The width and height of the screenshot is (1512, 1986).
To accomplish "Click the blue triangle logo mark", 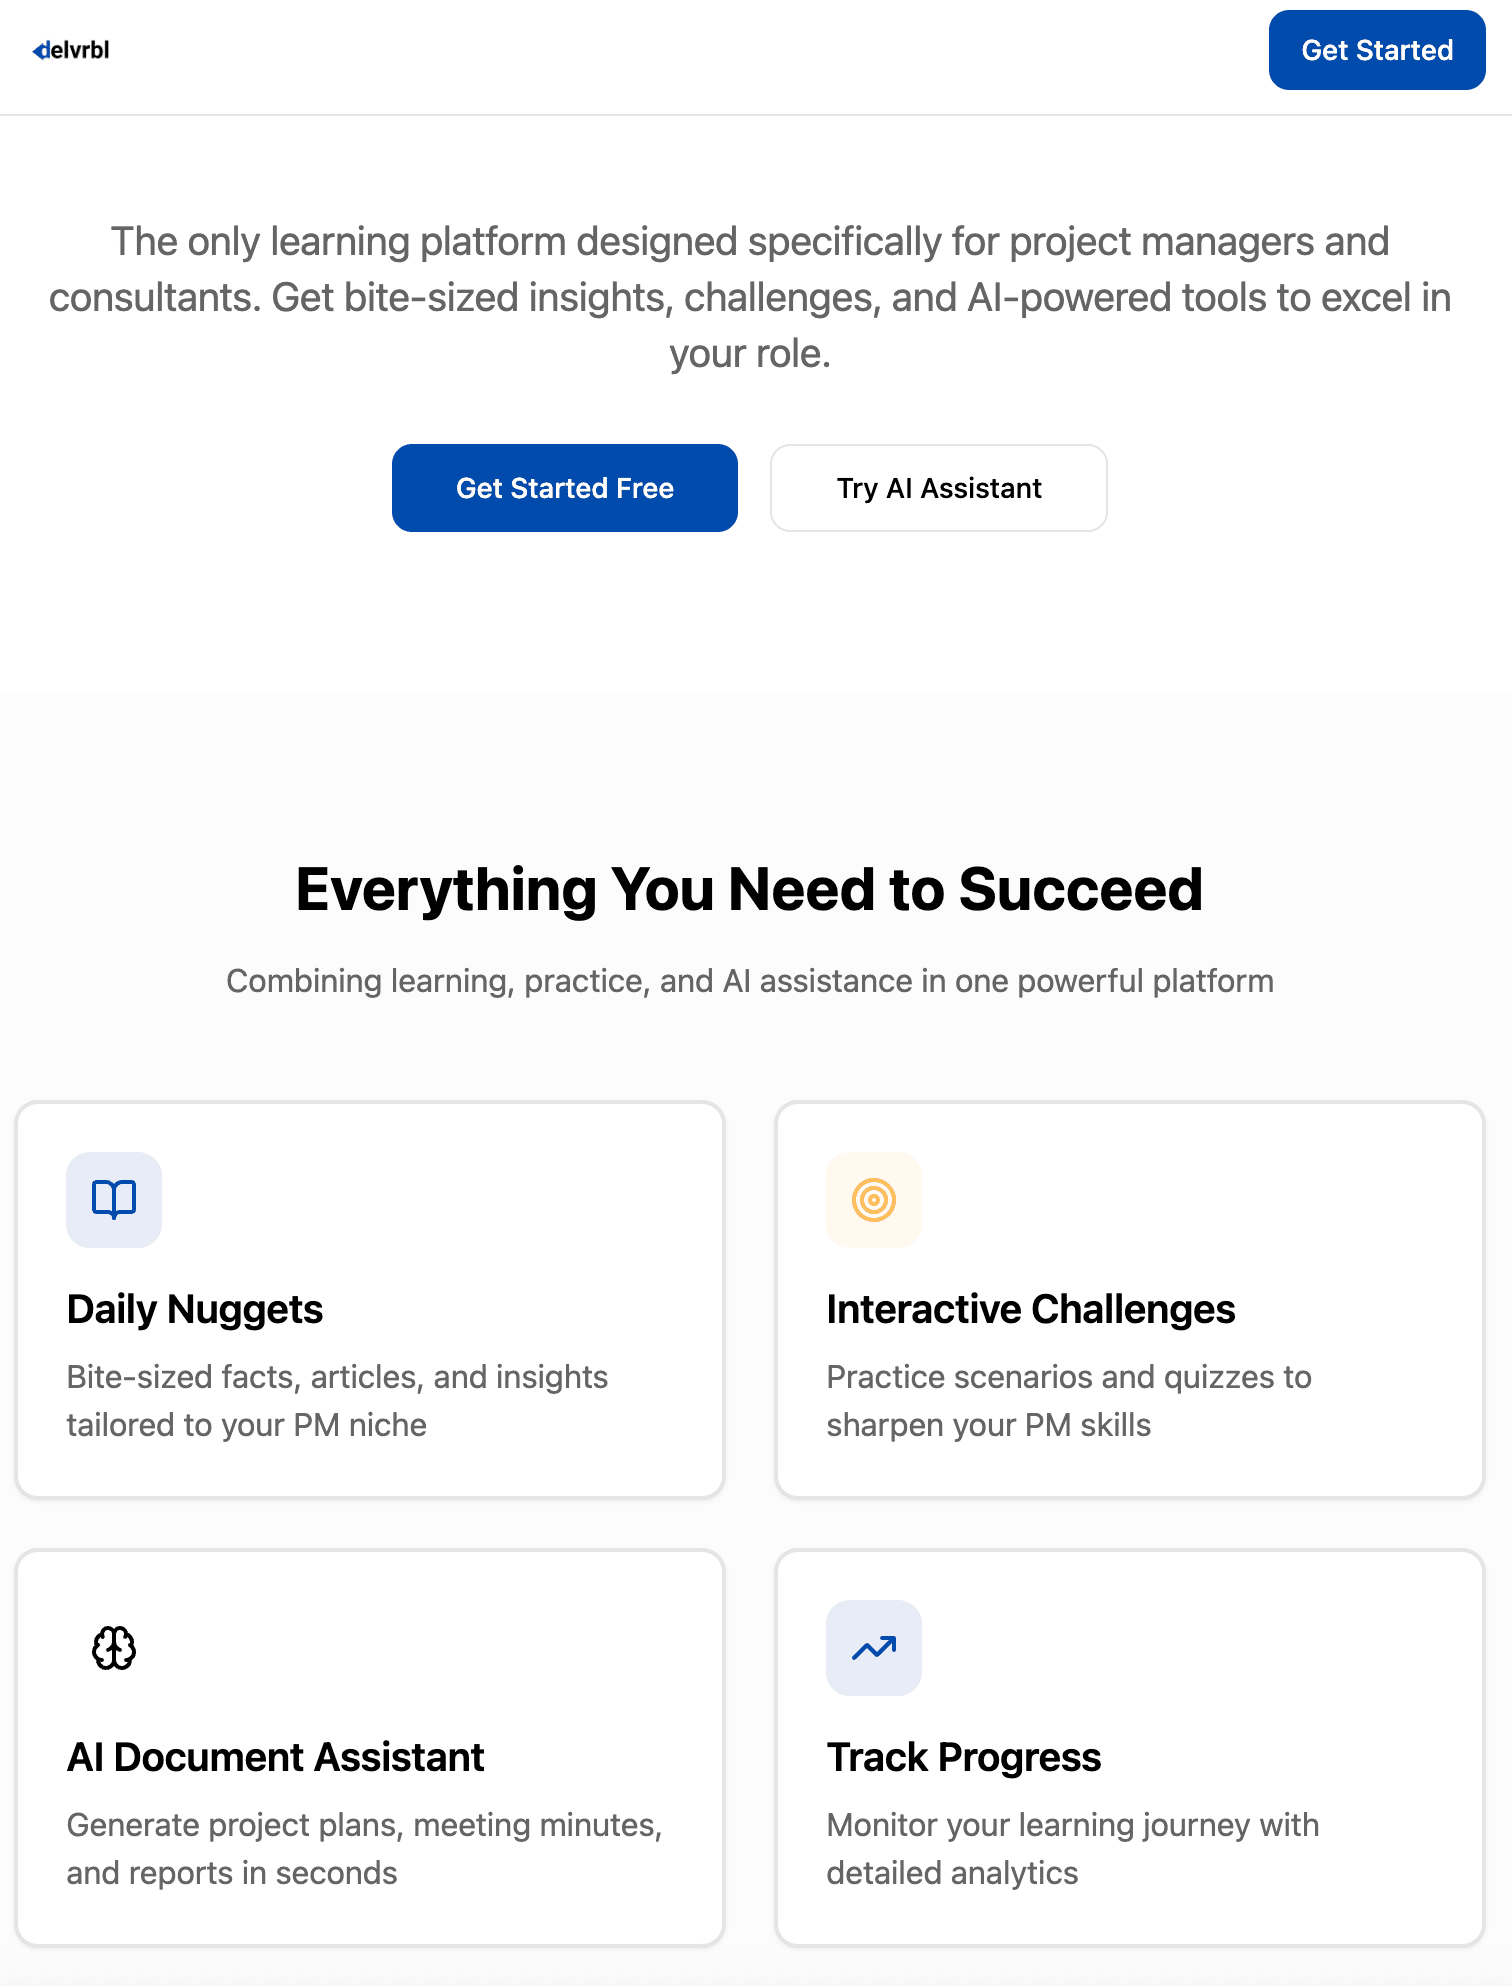I will pos(39,50).
